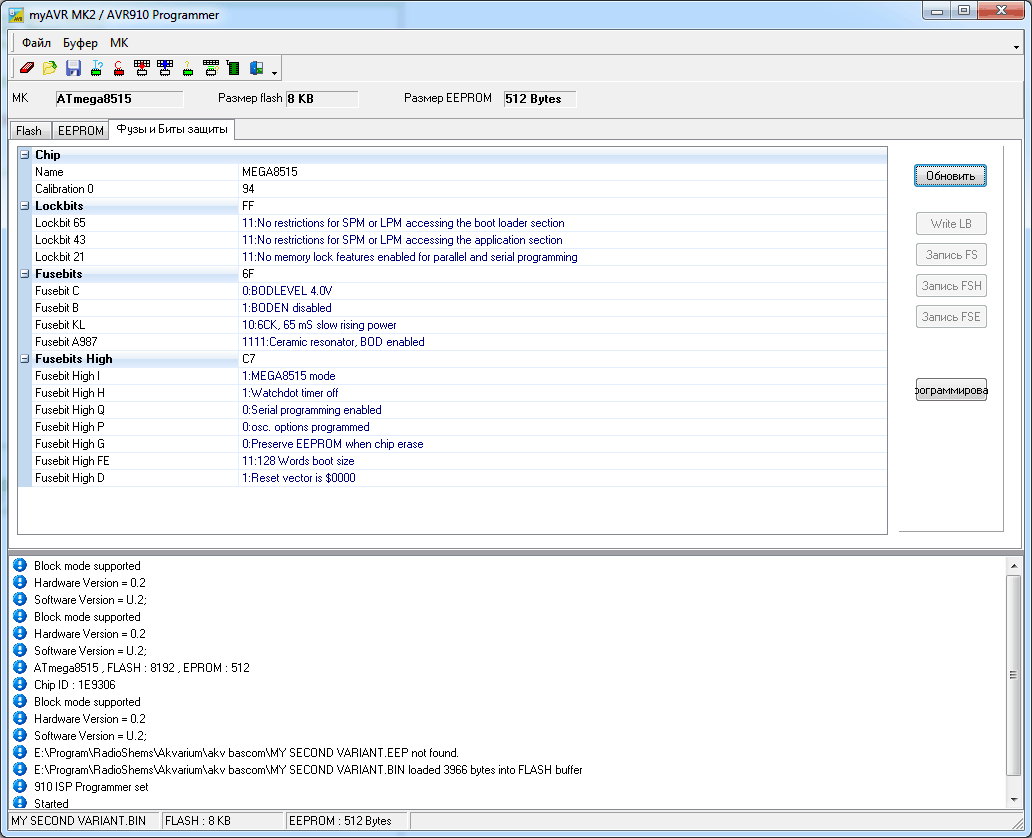Click the Fusebit High D value 'Reset vector is $0000'
The image size is (1032, 838).
tap(299, 479)
